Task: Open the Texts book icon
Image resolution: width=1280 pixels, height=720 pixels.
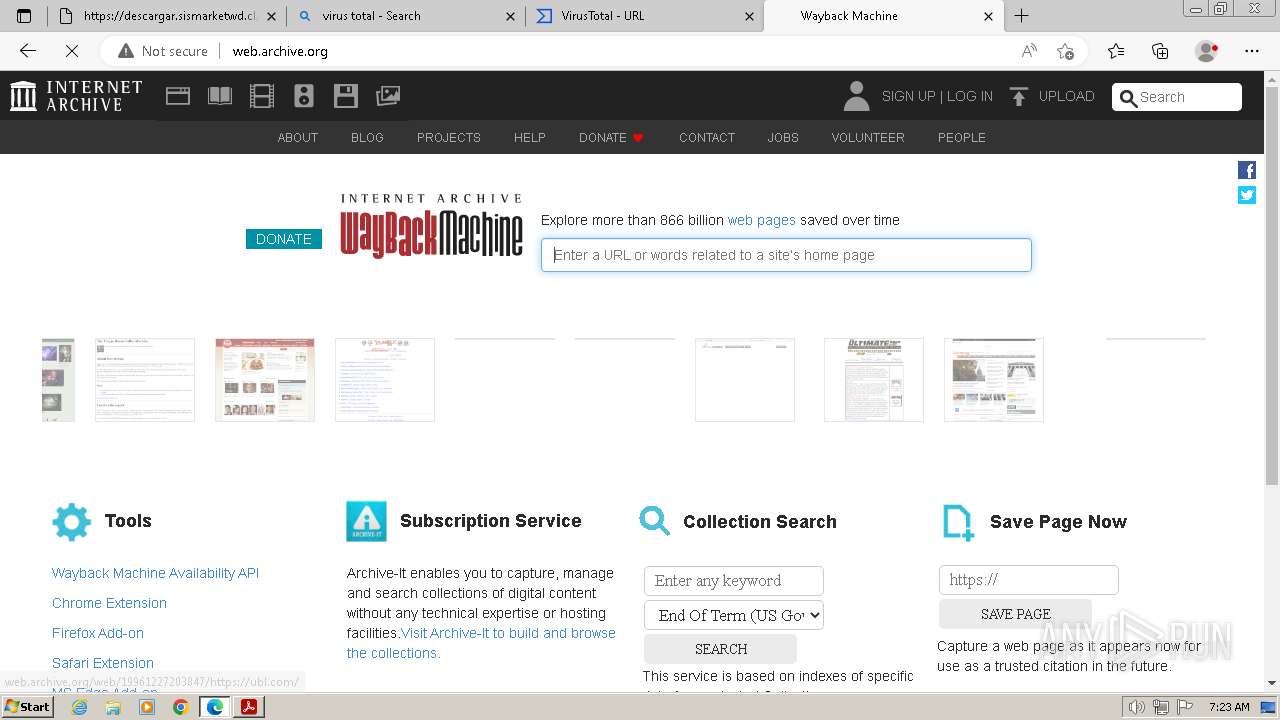Action: pyautogui.click(x=220, y=96)
